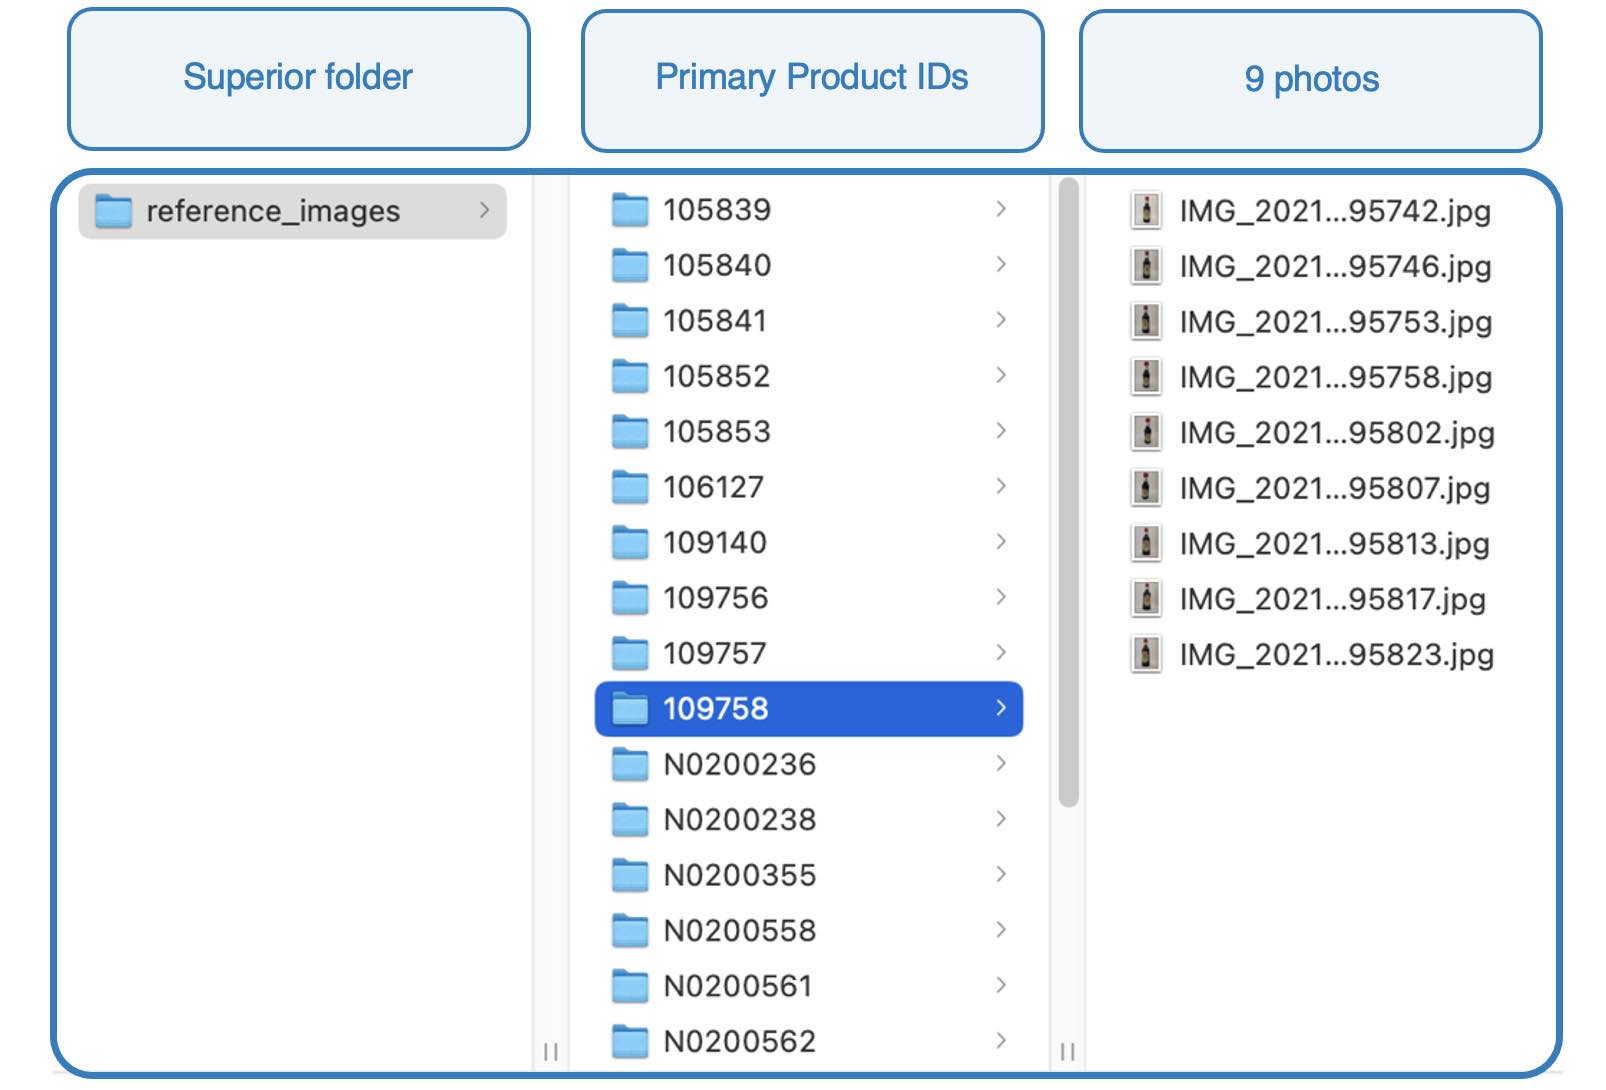Click the column handle below the first column
Screen dimensions: 1606x1090
[x=550, y=1052]
